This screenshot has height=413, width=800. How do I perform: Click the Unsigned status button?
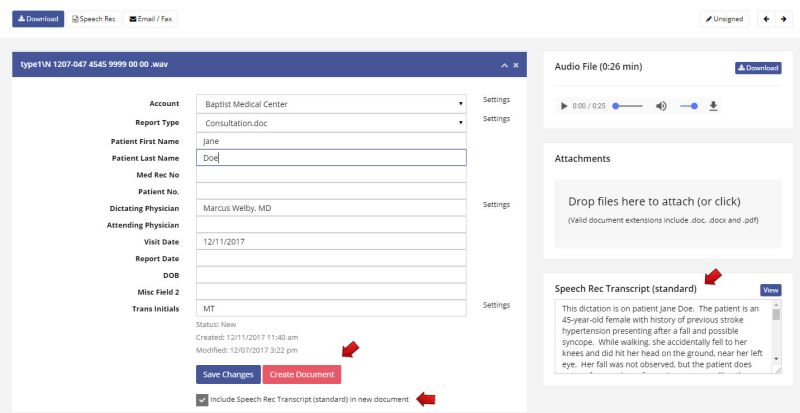point(725,19)
